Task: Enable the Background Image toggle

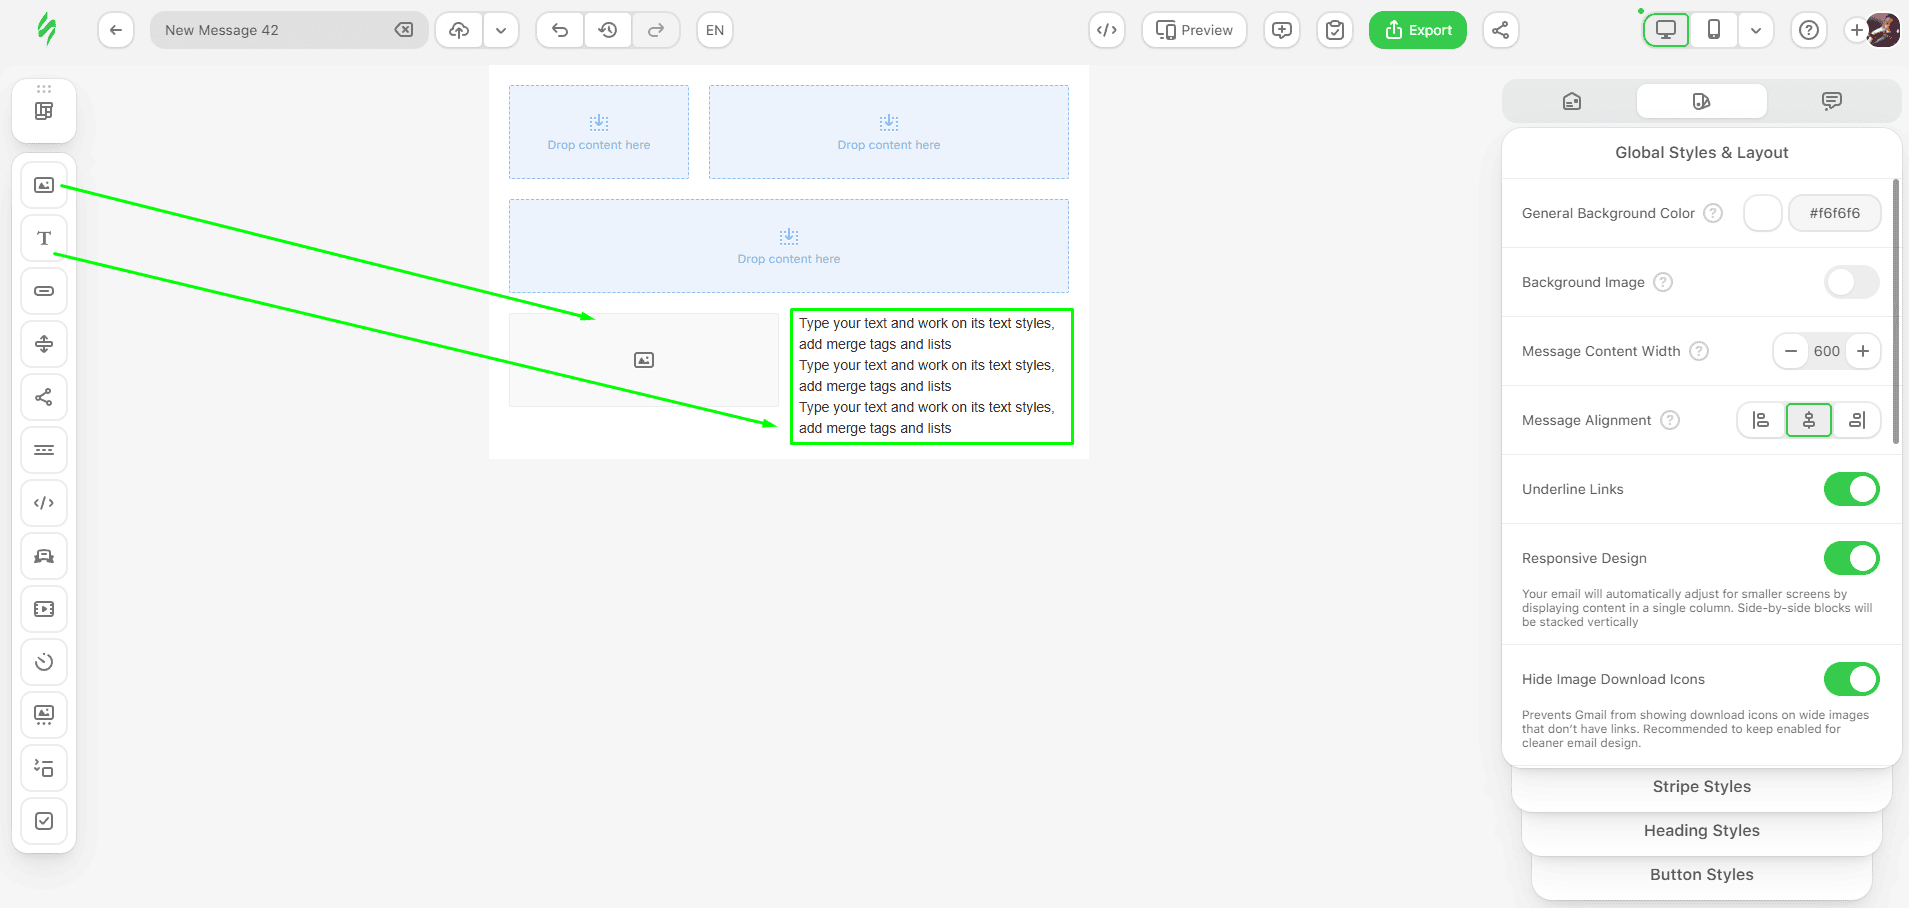Action: (1851, 282)
